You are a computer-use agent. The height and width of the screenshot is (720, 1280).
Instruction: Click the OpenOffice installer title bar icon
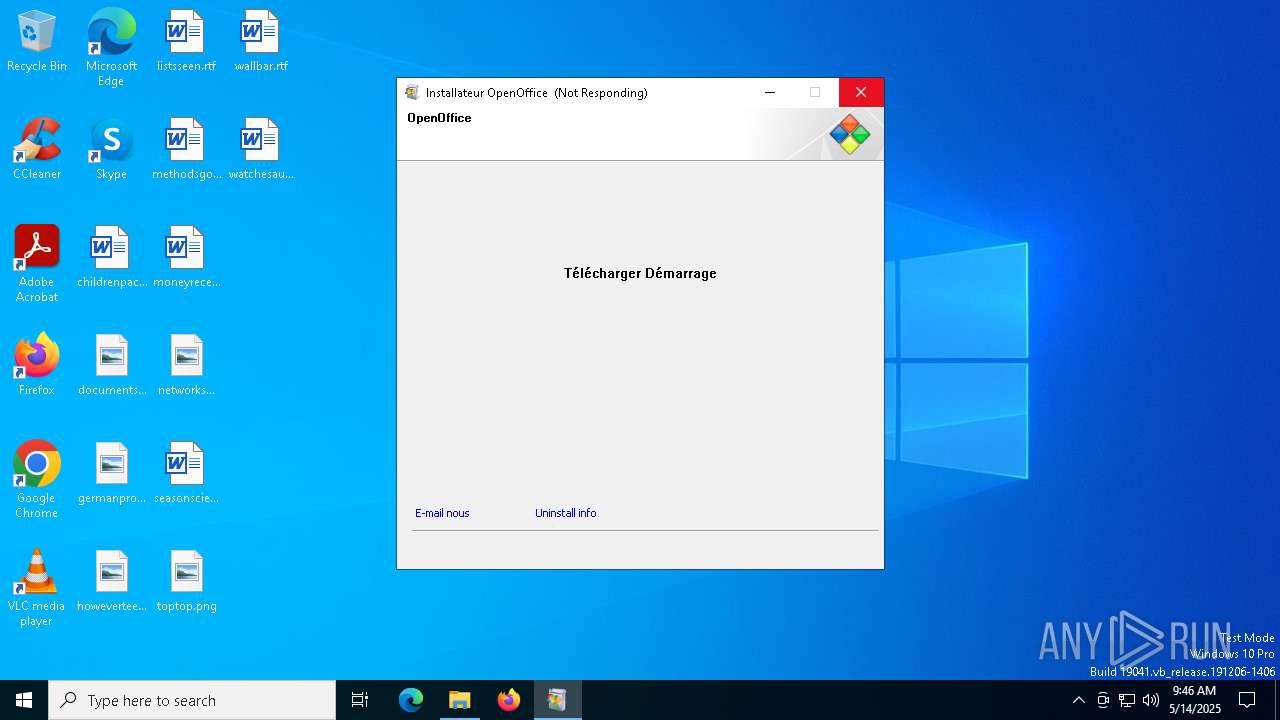(x=412, y=93)
